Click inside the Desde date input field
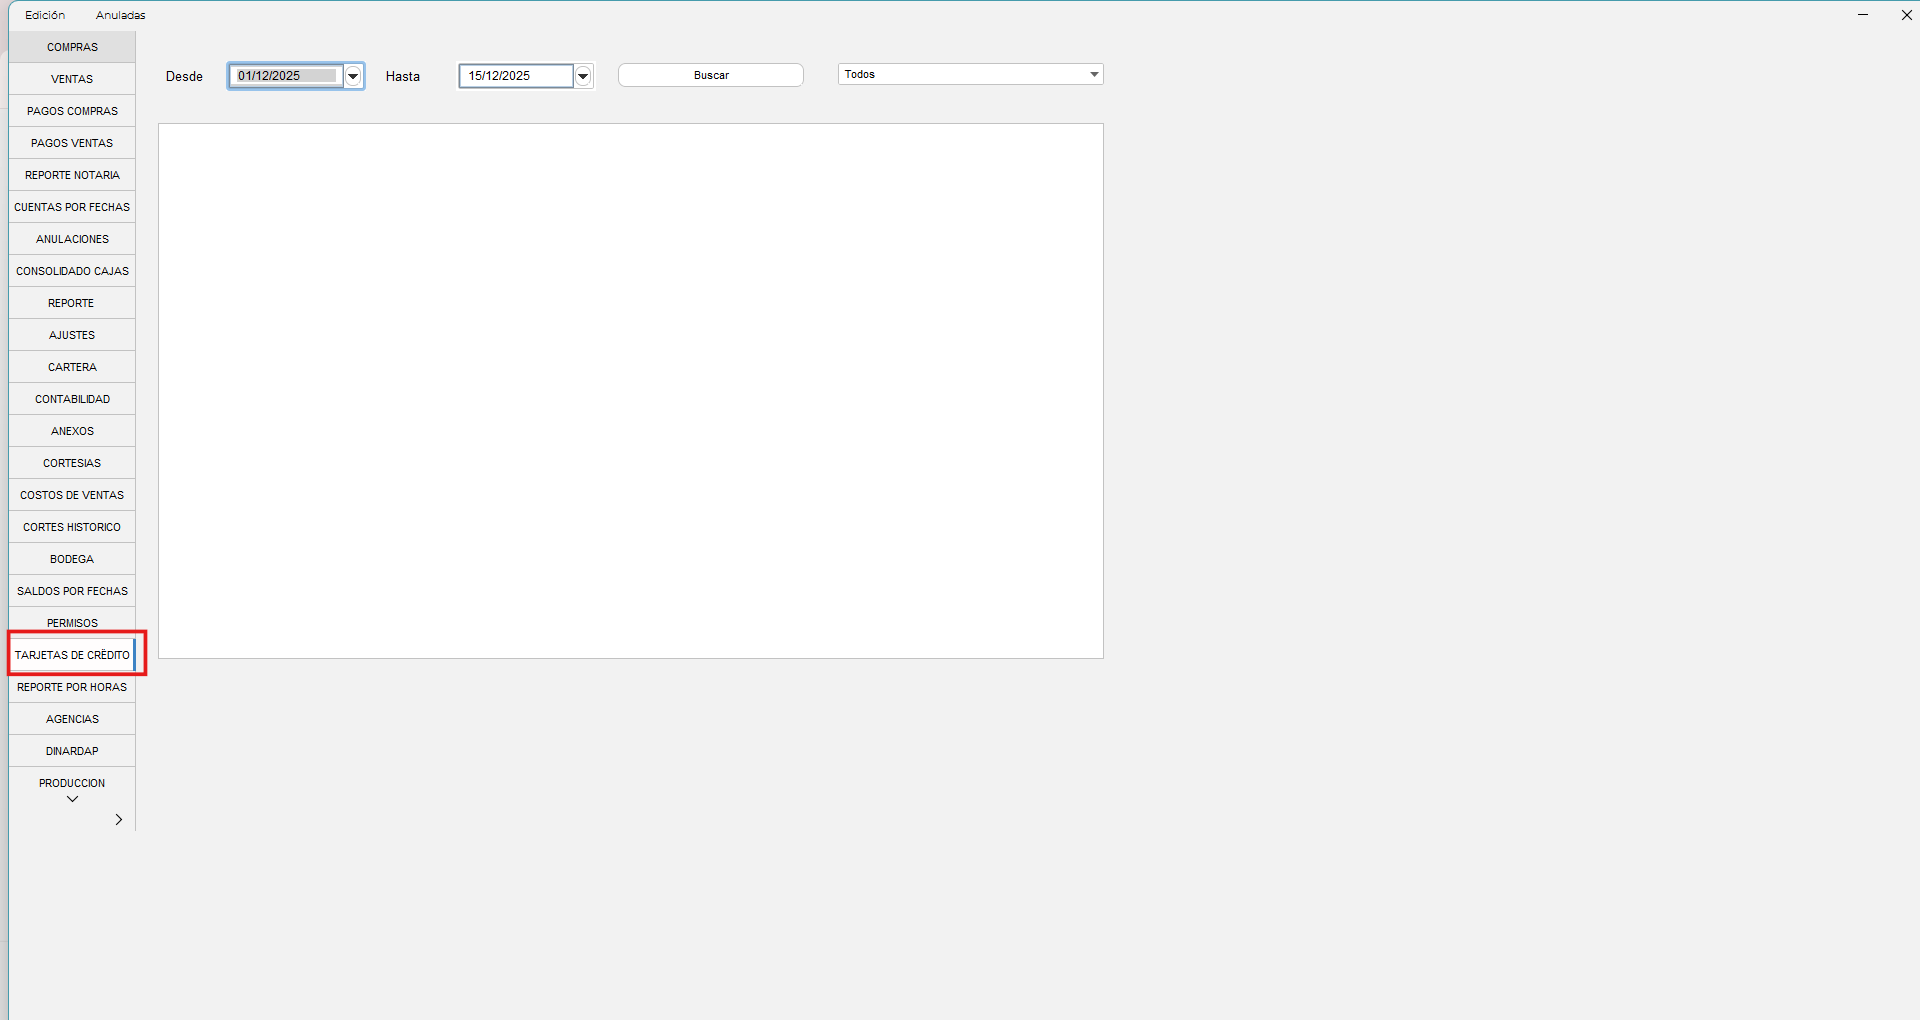This screenshot has width=1920, height=1020. point(285,75)
